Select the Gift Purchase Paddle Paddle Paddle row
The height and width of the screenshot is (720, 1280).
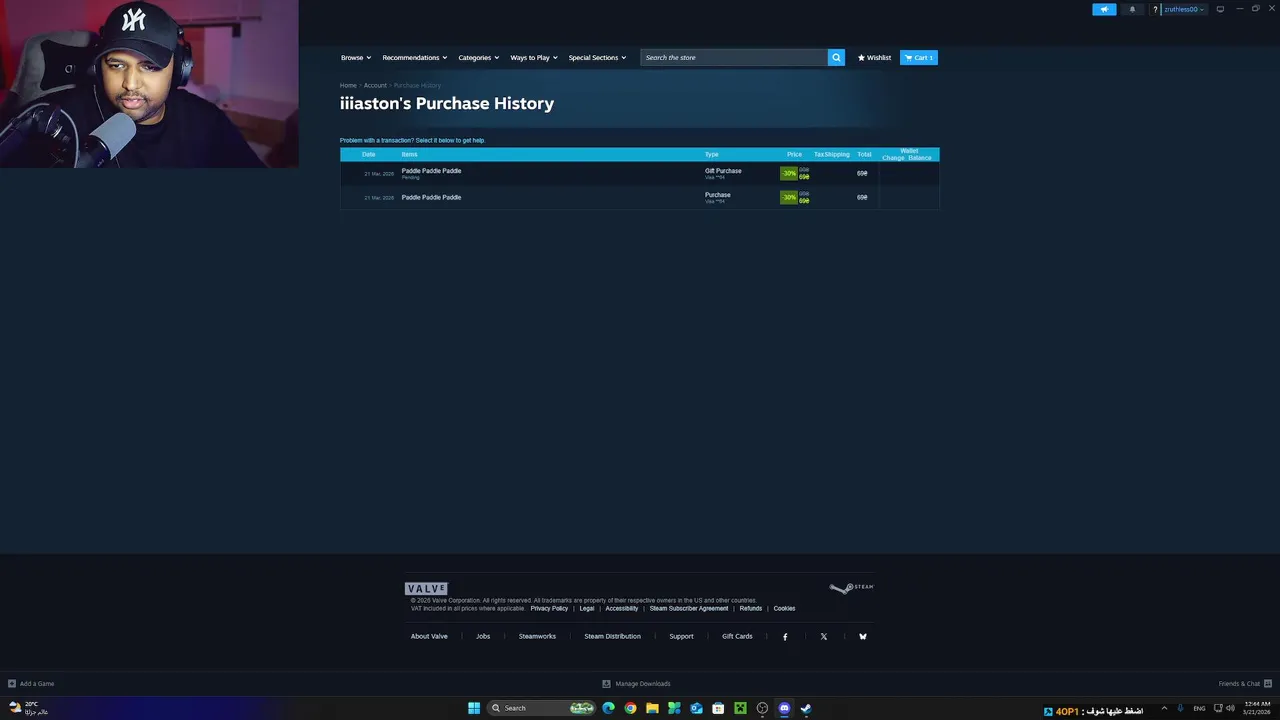[x=639, y=173]
